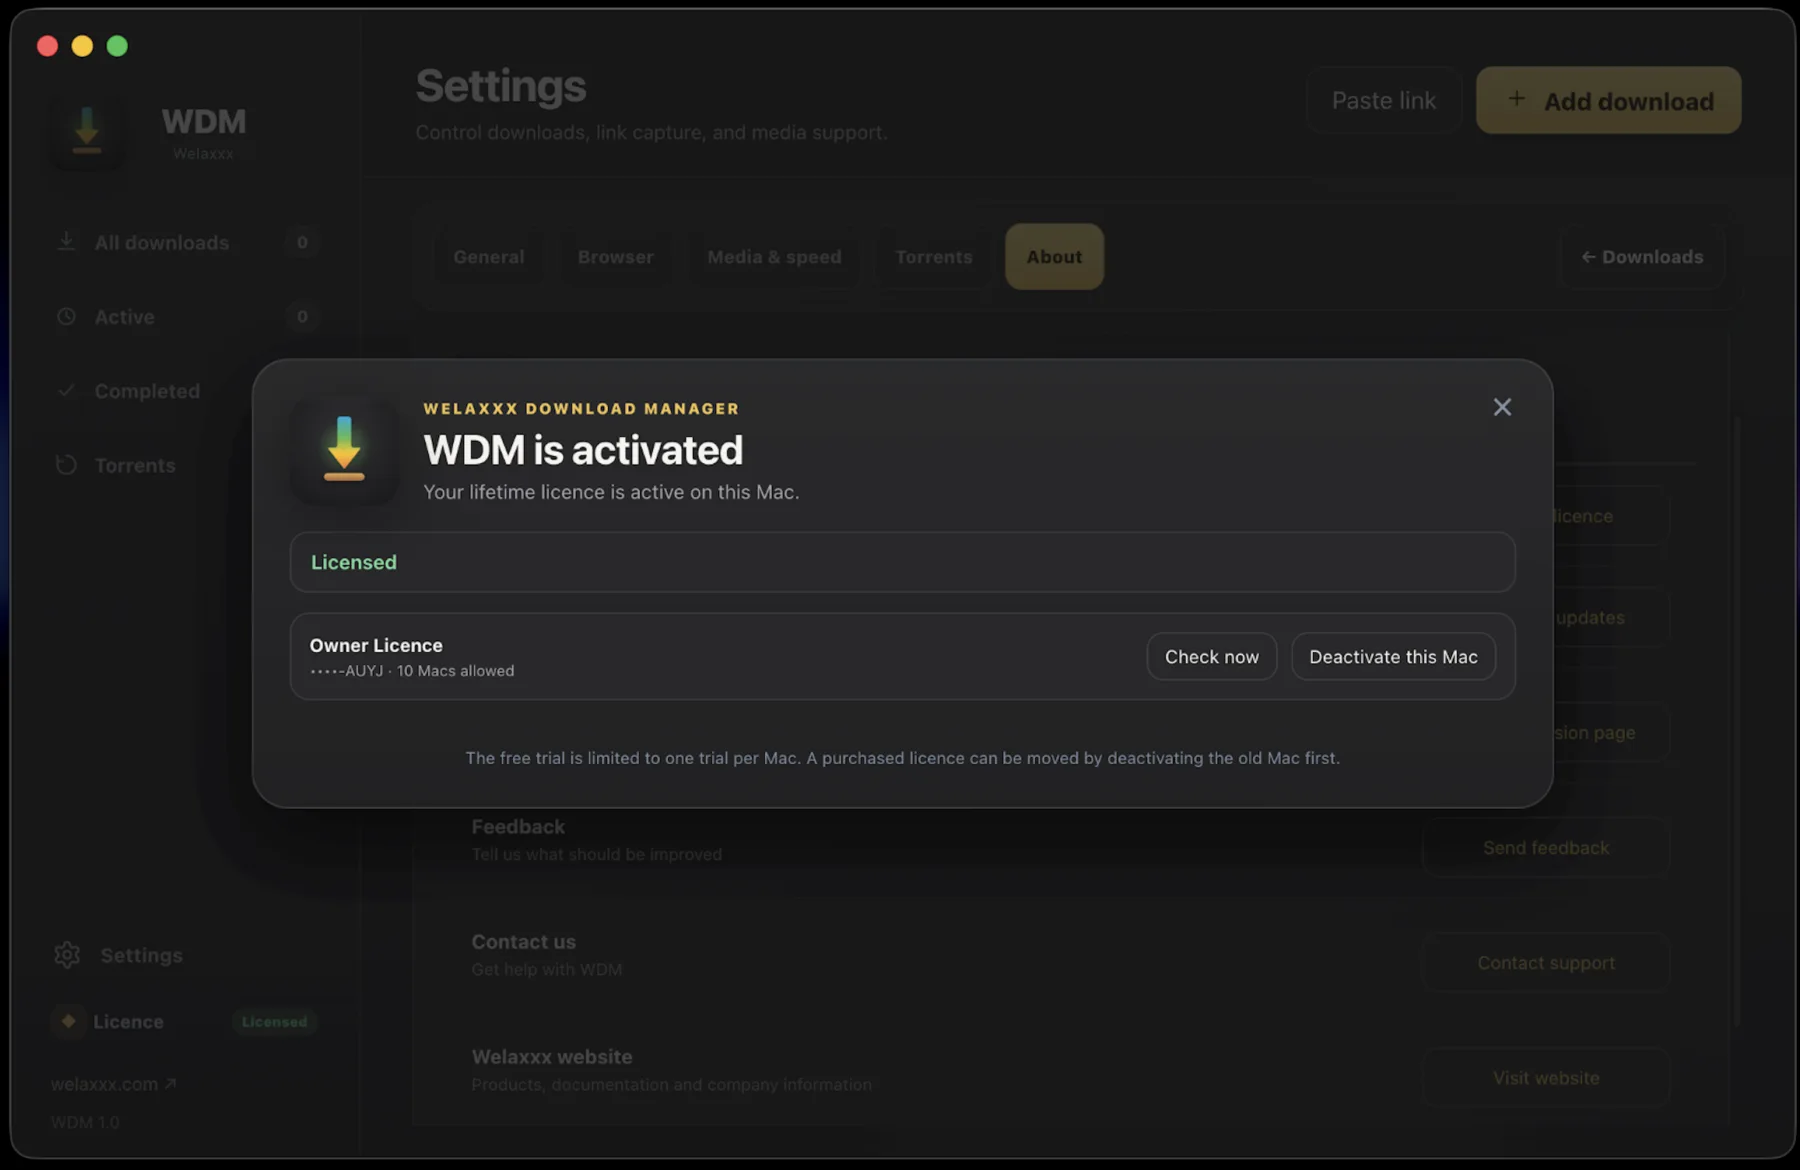
Task: Click the WDM download-arrow icon in the dialog
Action: tap(344, 449)
